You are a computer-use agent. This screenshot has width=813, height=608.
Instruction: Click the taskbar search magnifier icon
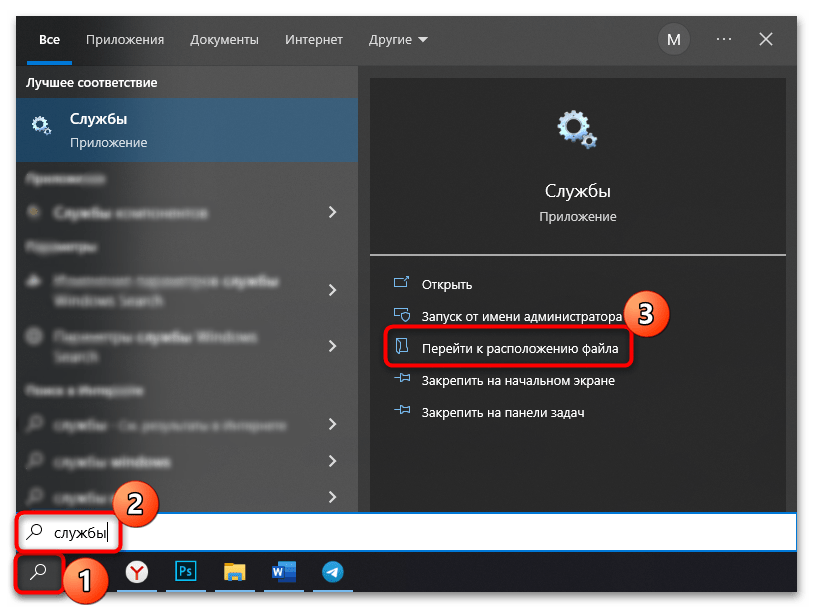click(37, 571)
